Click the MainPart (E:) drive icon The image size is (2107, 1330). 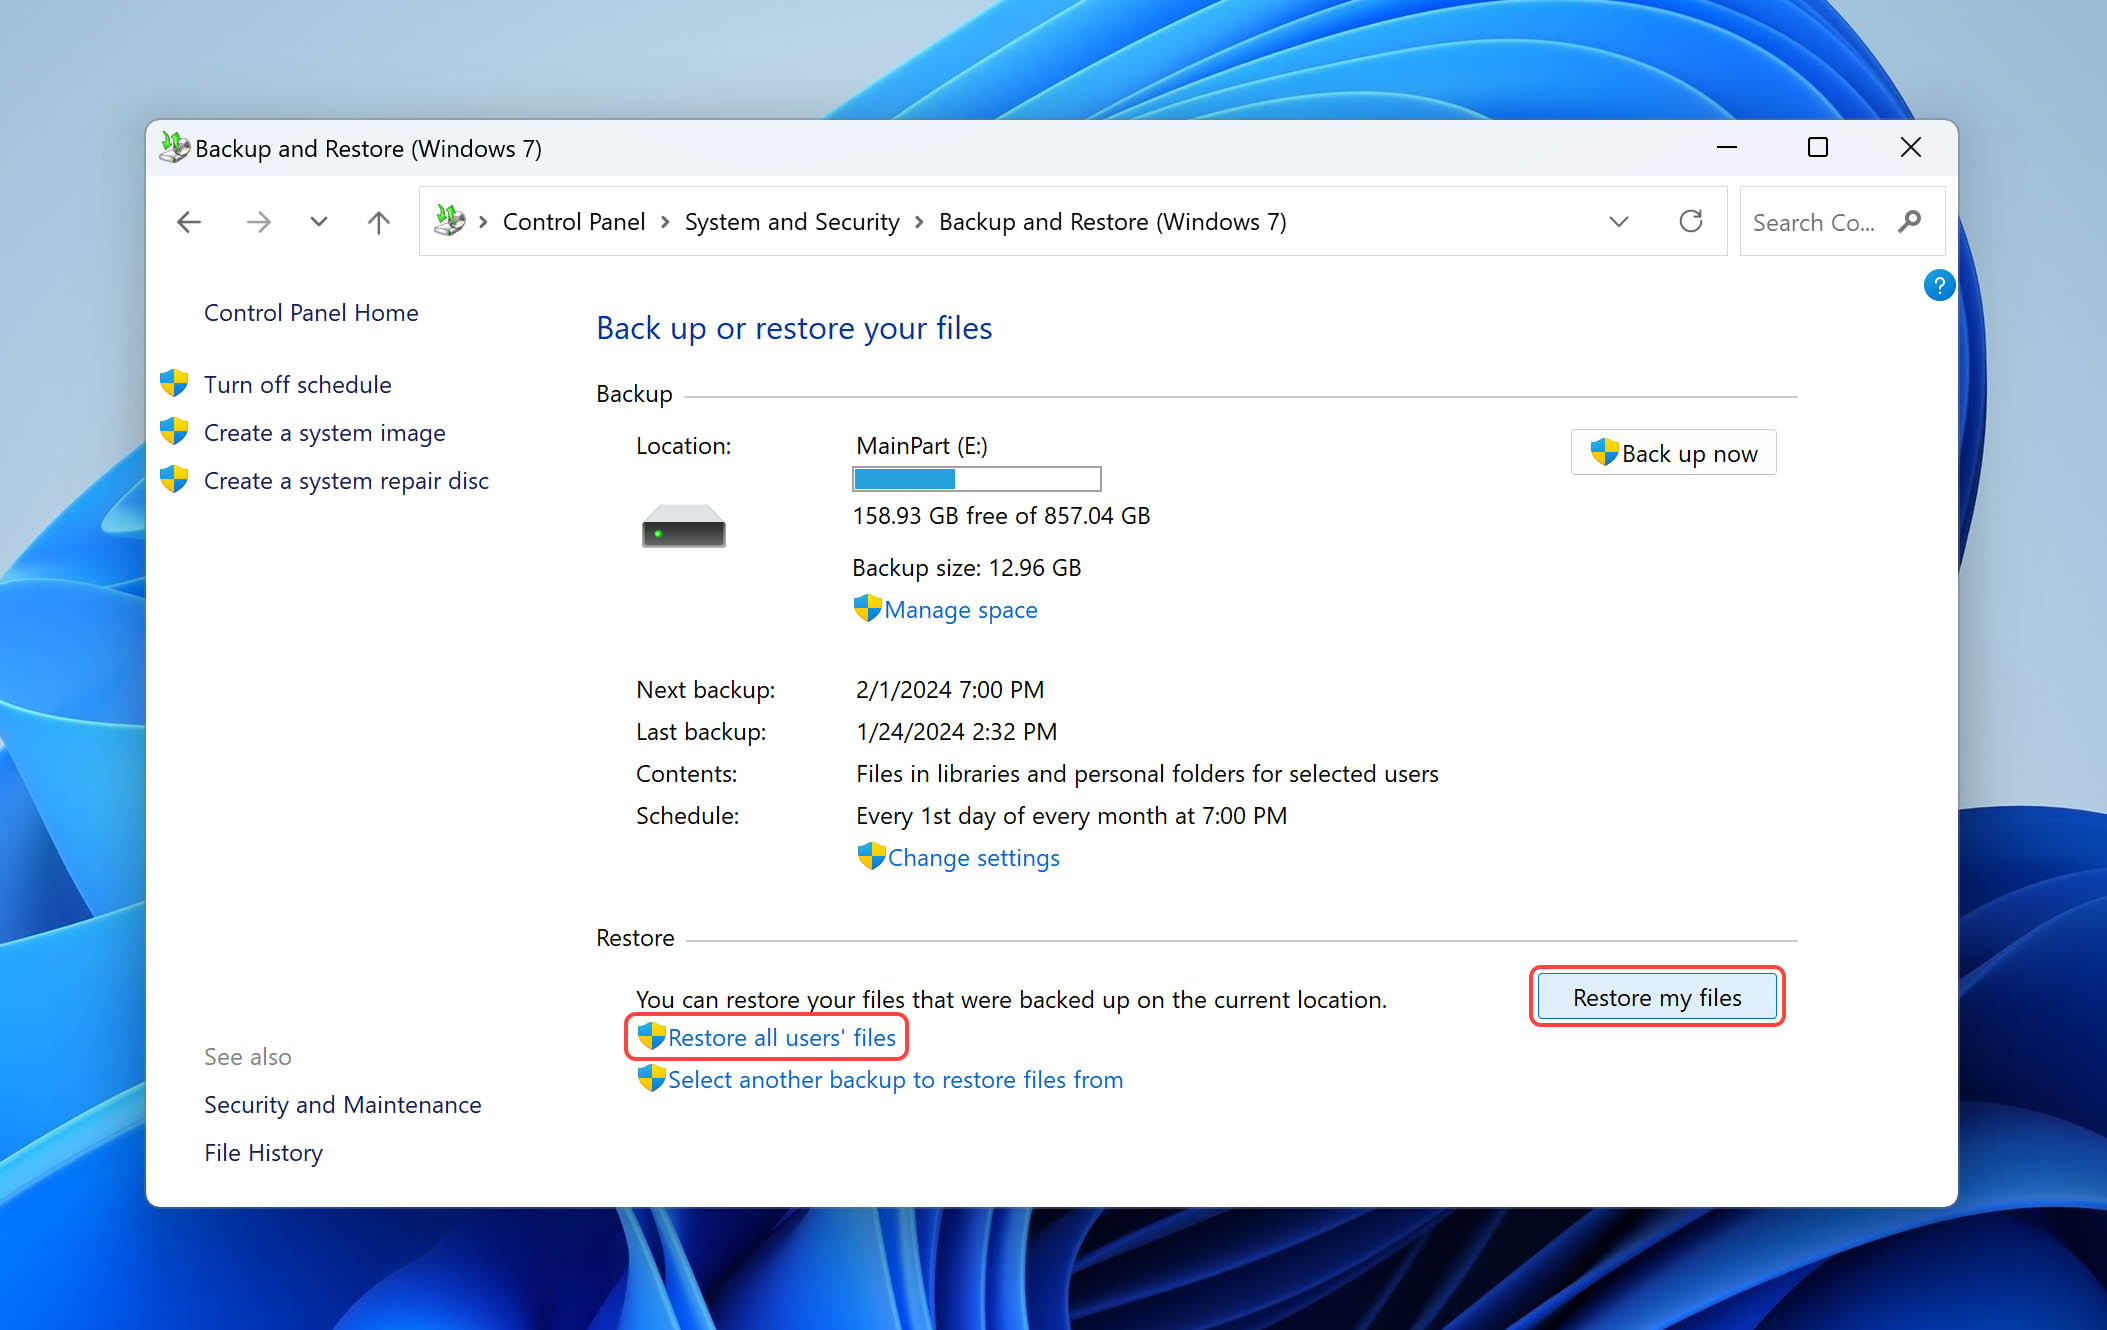click(684, 526)
